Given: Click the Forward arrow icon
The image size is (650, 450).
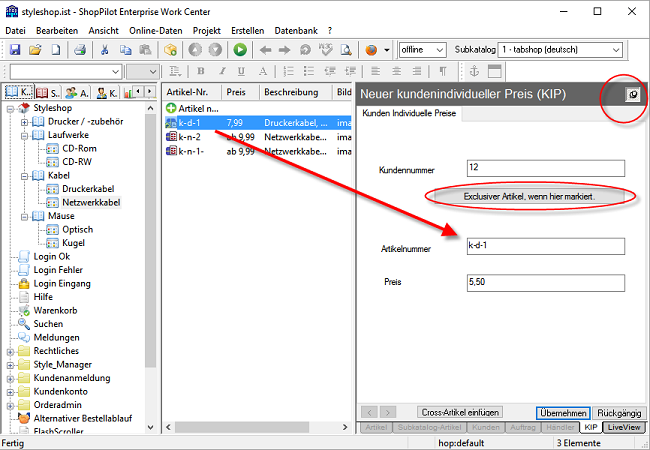Looking at the screenshot, I should tap(284, 50).
